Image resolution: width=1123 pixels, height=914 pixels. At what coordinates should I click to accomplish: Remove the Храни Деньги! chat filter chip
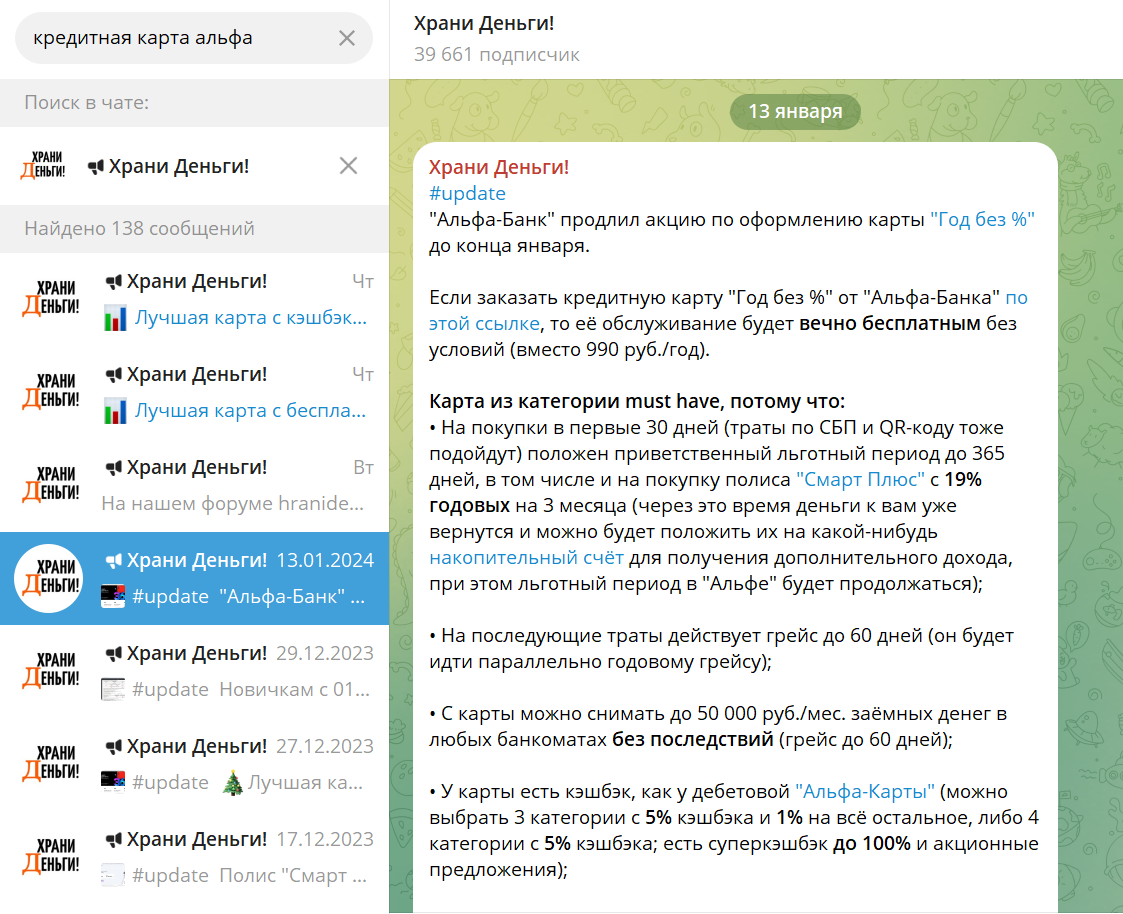click(x=348, y=166)
